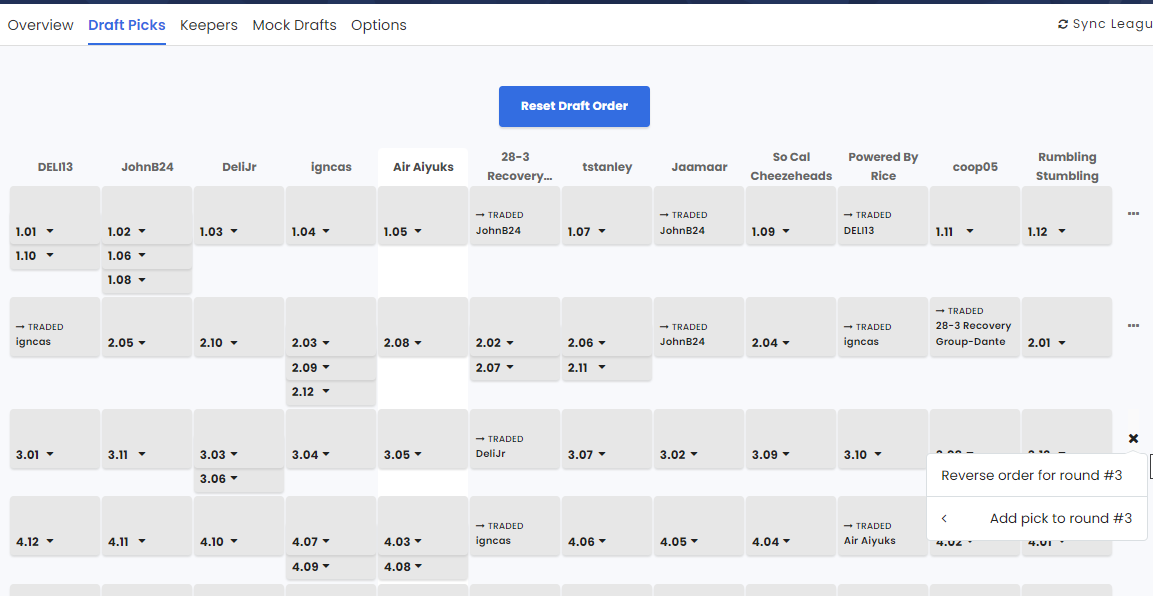Click the Air Aiyuks column header
The image size is (1153, 596).
[423, 167]
